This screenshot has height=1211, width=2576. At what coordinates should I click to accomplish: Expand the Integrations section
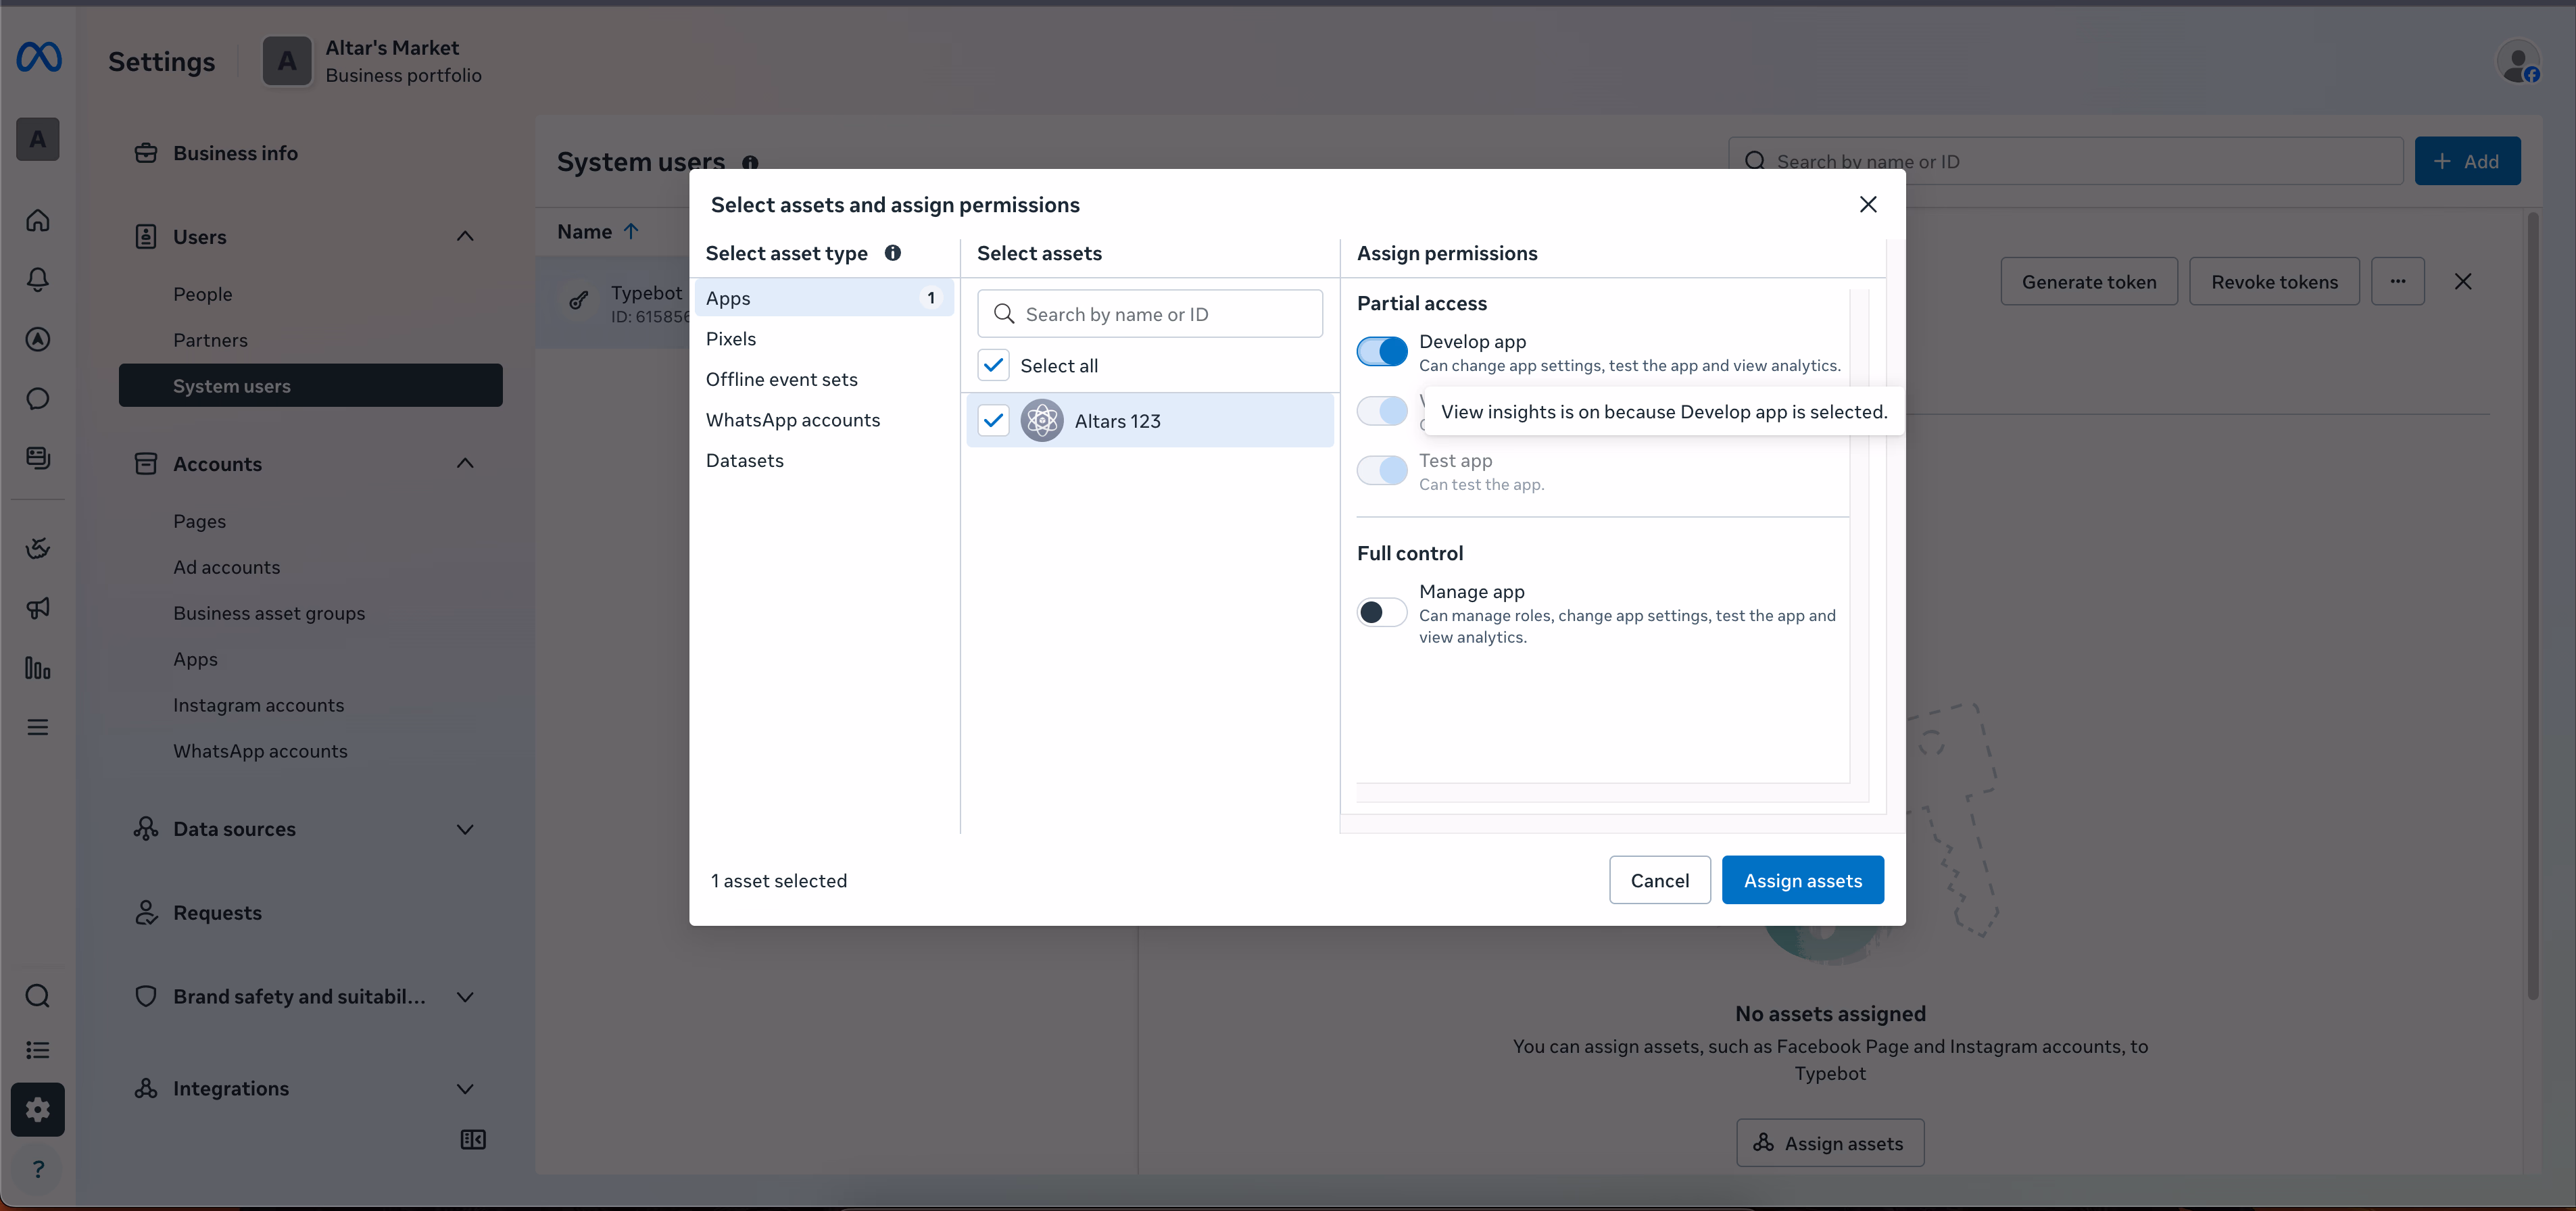465,1089
